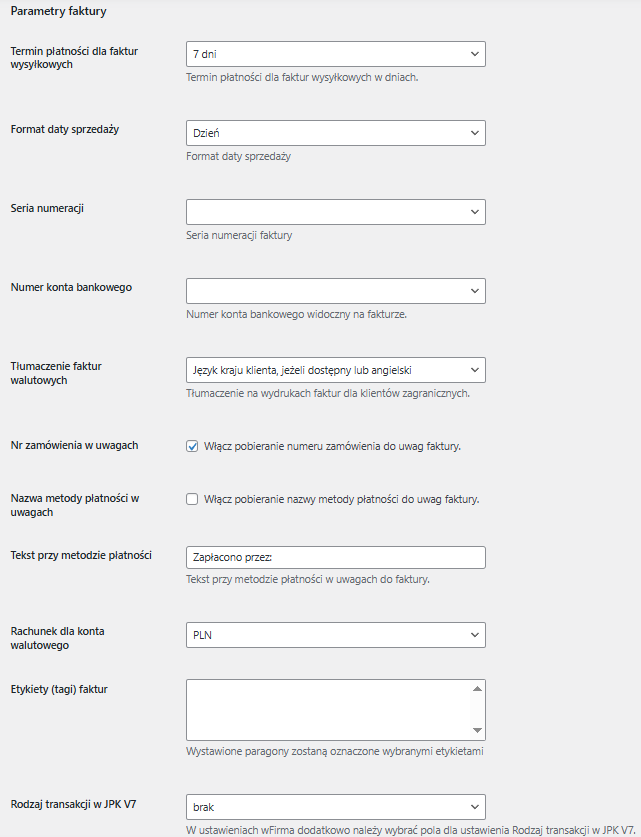Click the tags list scrollbar down arrow
Screen dimensions: 641x837
tap(477, 731)
